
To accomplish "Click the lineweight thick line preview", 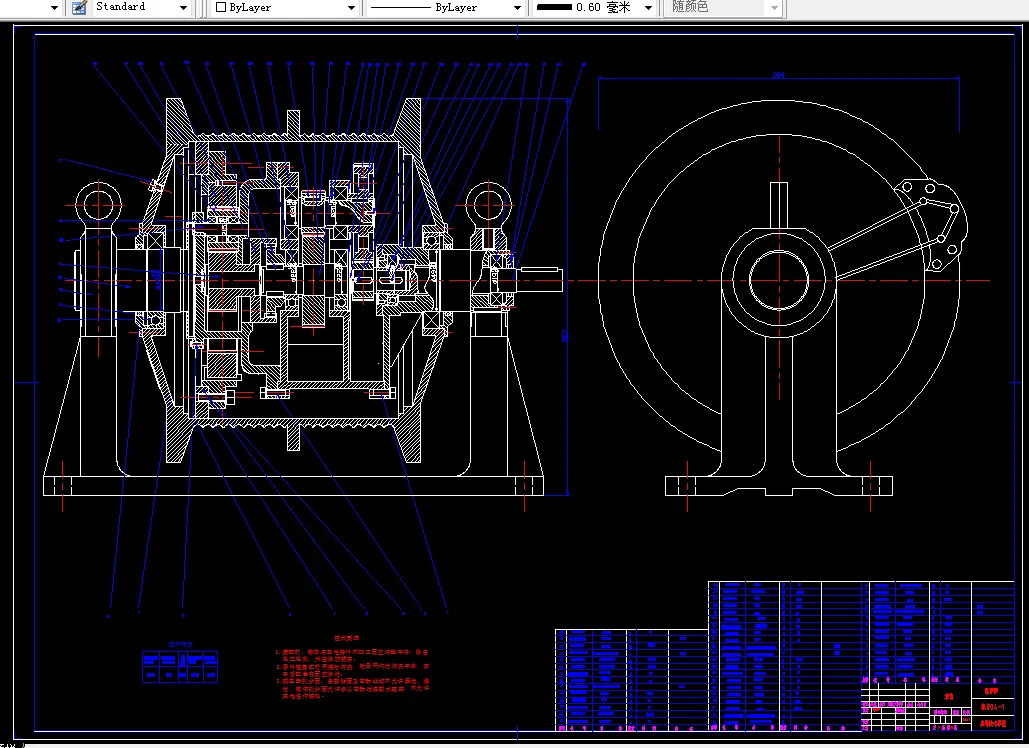I will coord(553,7).
